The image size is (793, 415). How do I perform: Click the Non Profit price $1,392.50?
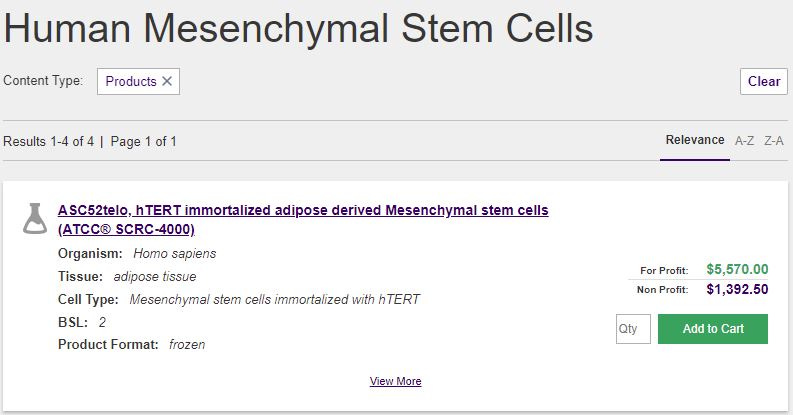click(x=737, y=289)
